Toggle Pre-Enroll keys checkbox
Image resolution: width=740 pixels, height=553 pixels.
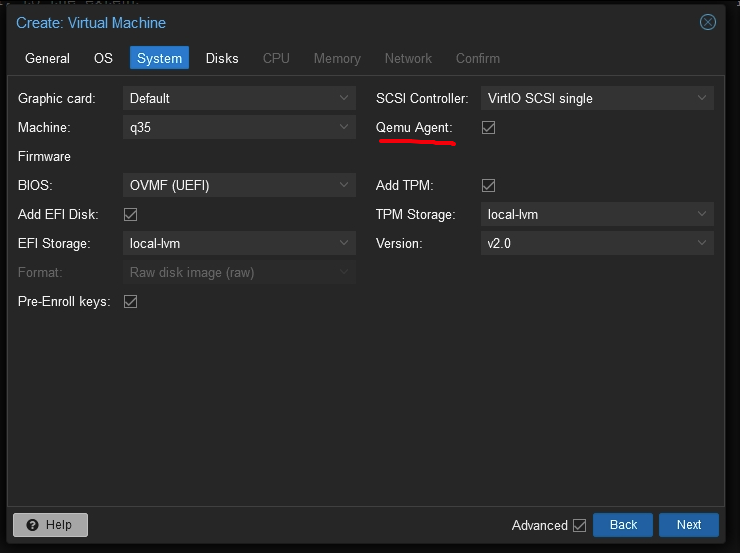(130, 302)
